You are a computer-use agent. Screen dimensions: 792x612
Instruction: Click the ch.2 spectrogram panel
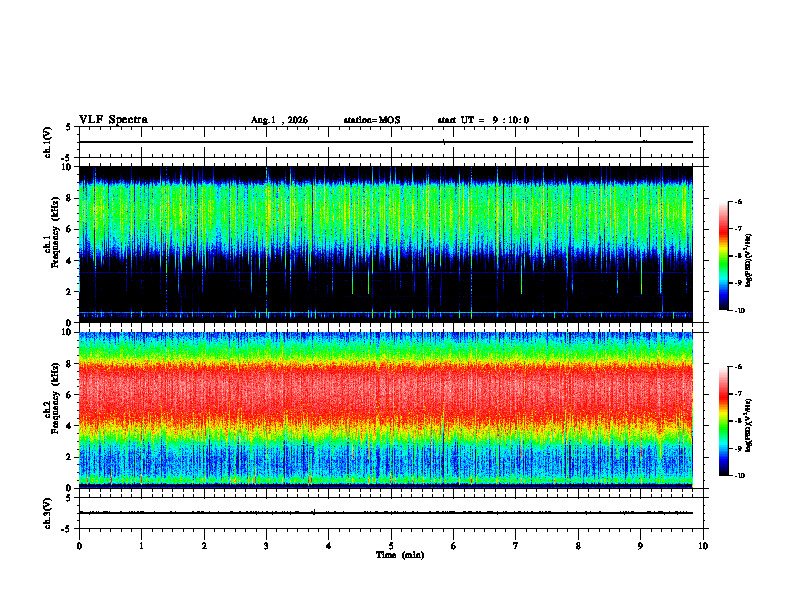(x=386, y=410)
